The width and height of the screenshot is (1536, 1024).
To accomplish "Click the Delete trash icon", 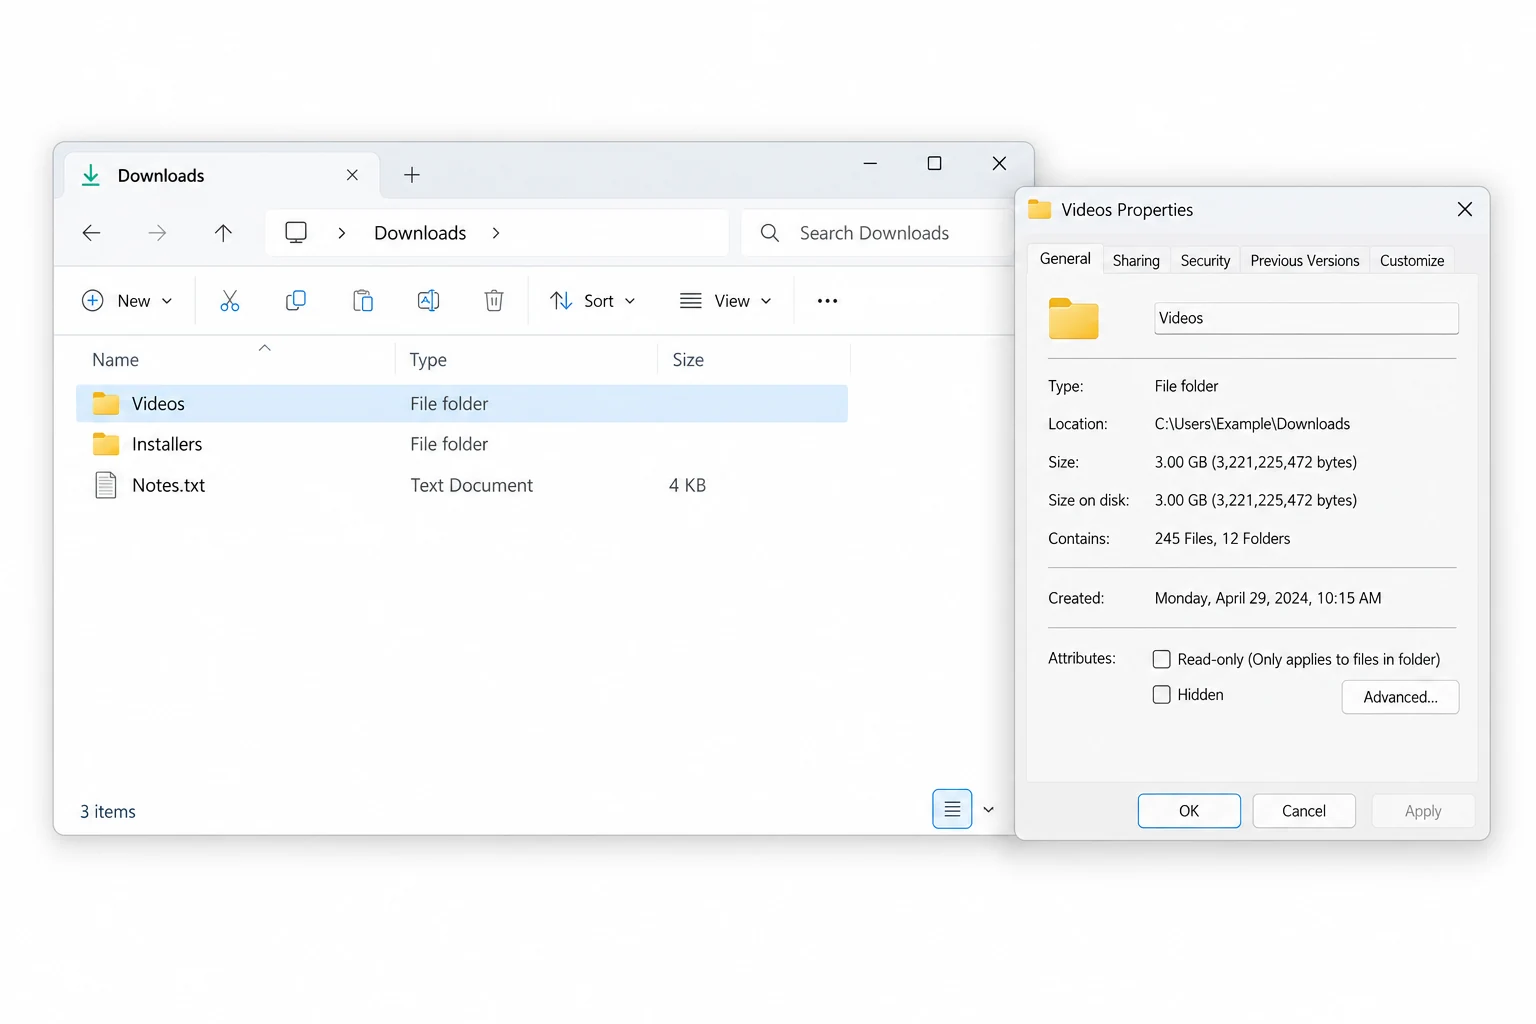I will click(x=494, y=301).
